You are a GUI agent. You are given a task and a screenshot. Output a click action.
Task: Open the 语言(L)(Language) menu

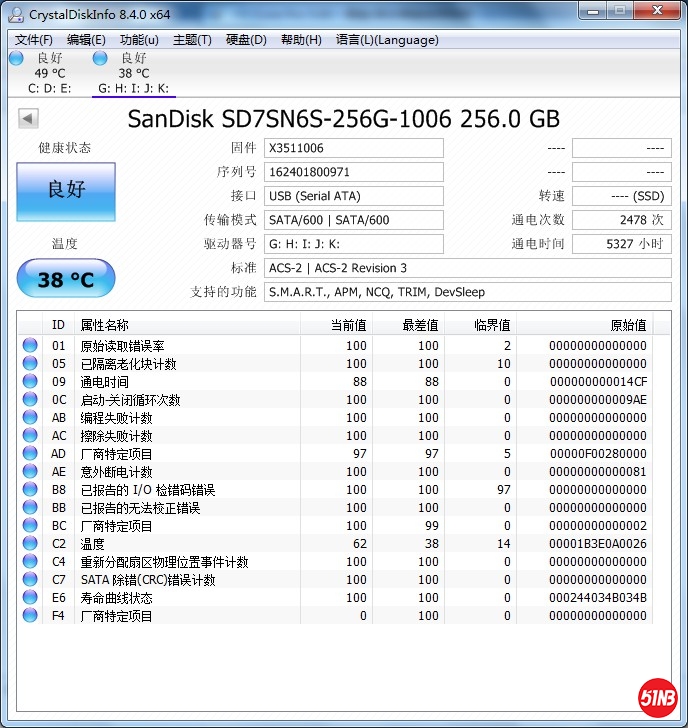click(x=387, y=40)
